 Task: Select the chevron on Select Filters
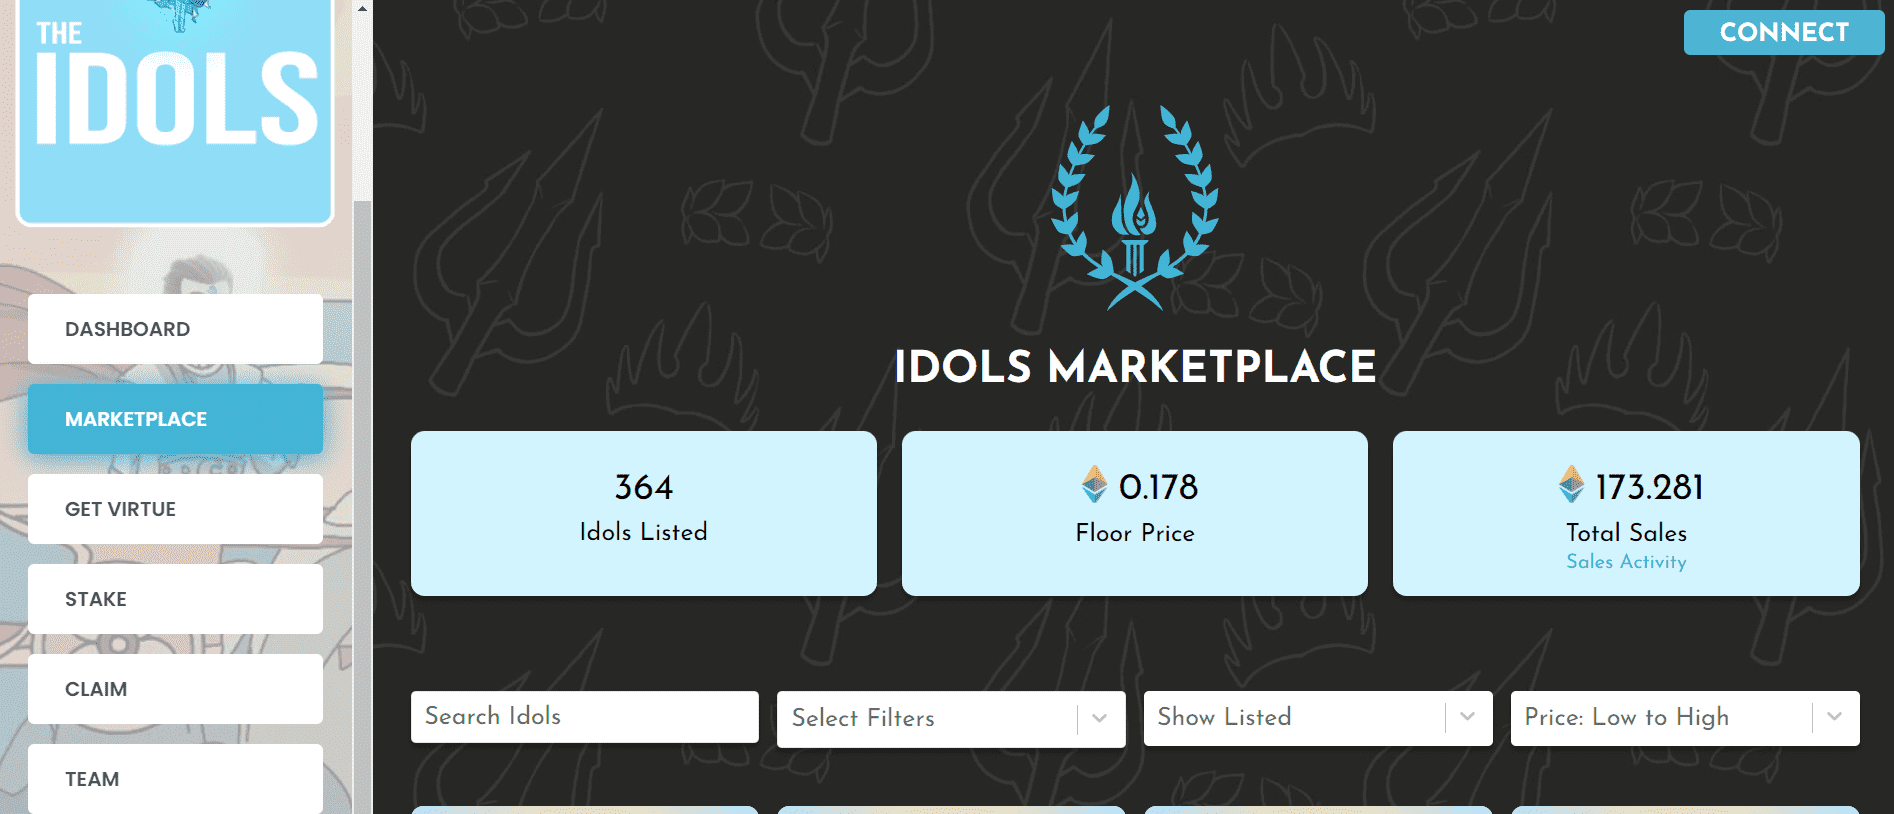click(x=1100, y=718)
